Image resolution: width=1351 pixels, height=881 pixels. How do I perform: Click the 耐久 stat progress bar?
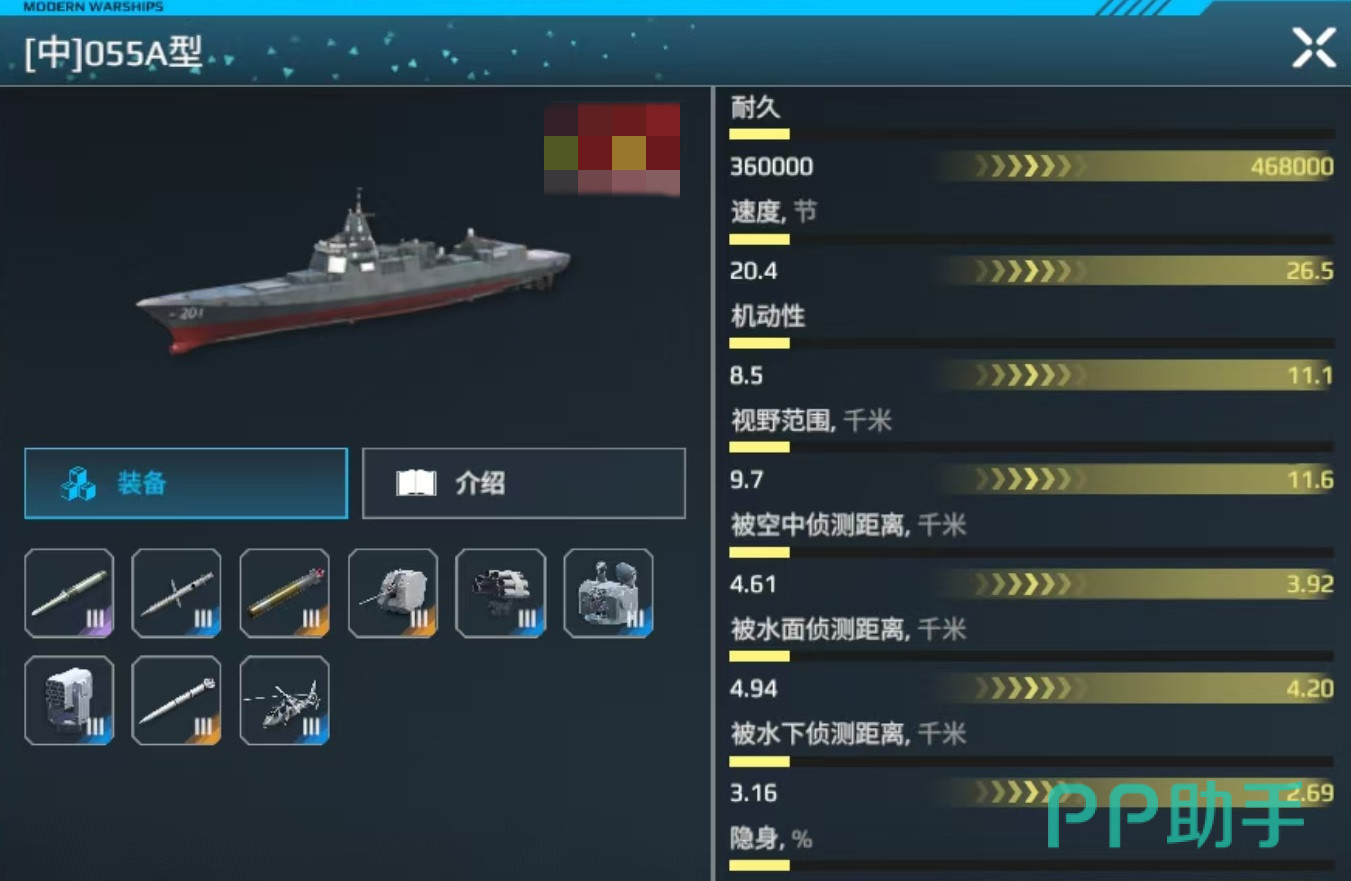(x=1032, y=134)
